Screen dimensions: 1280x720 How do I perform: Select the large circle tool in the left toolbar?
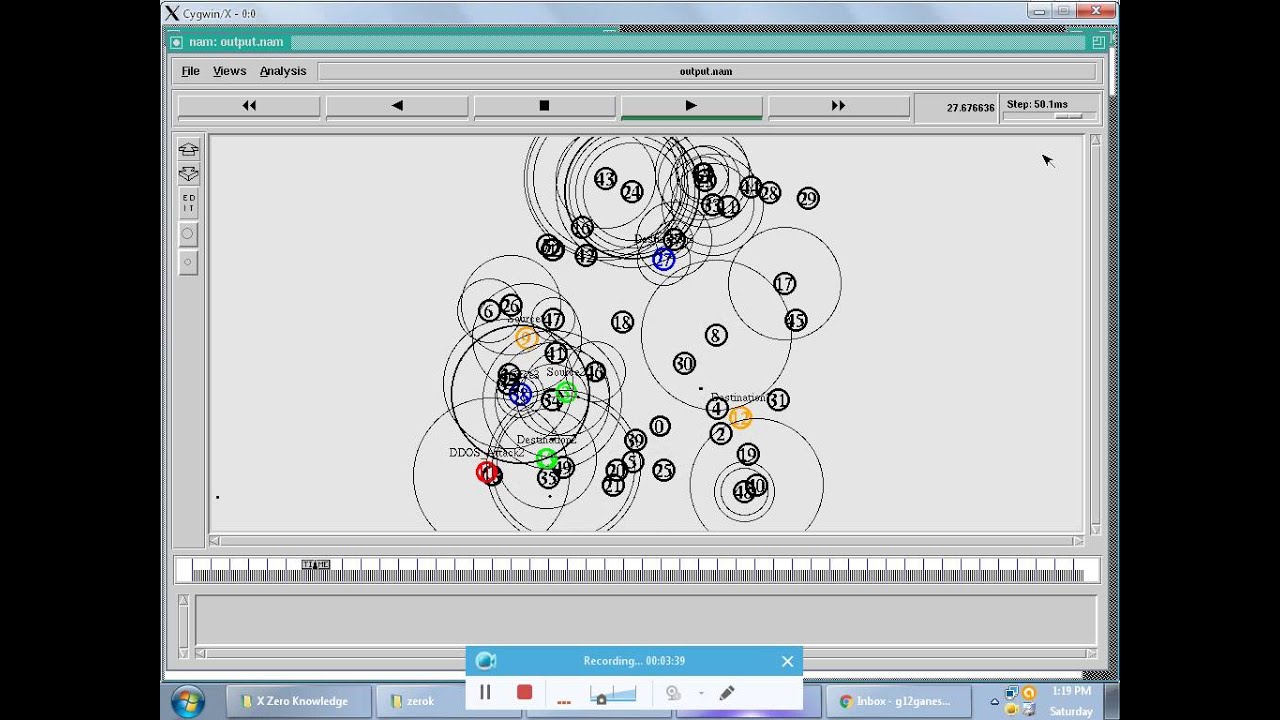coord(187,234)
